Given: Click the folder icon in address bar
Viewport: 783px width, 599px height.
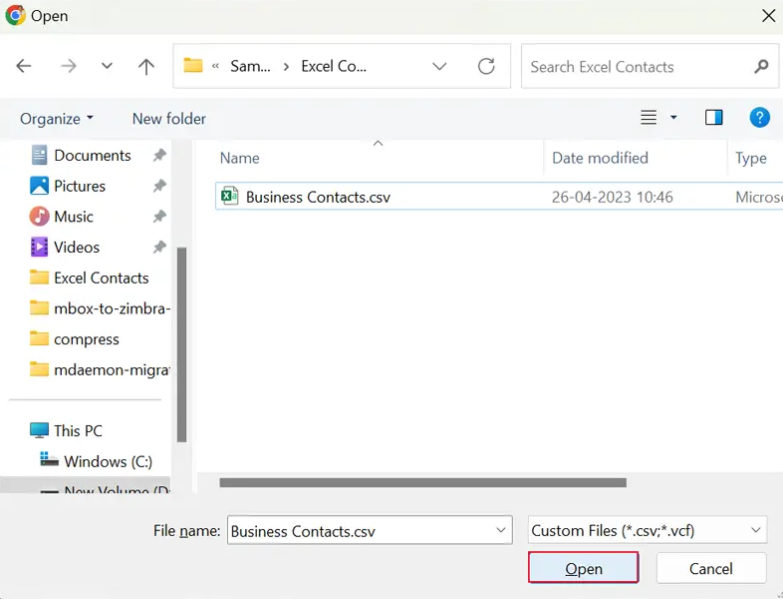Looking at the screenshot, I should click(193, 65).
